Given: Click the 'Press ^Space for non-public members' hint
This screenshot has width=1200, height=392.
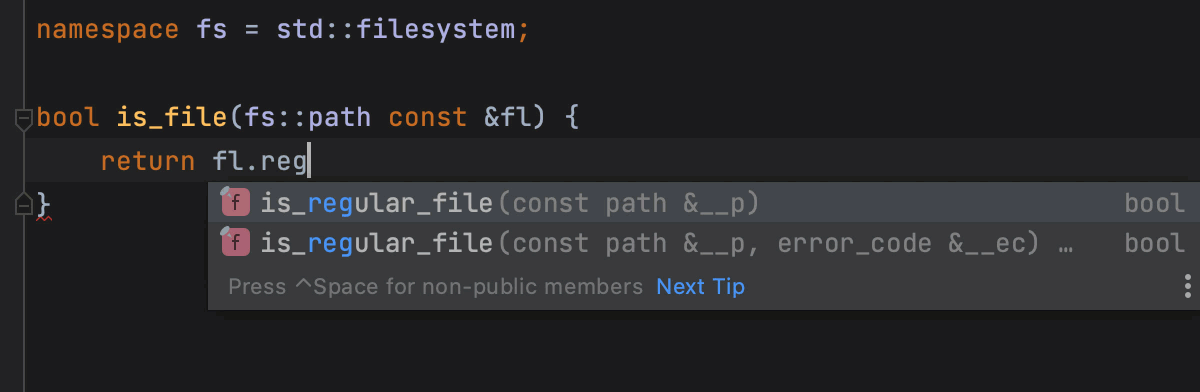Looking at the screenshot, I should click(x=436, y=287).
